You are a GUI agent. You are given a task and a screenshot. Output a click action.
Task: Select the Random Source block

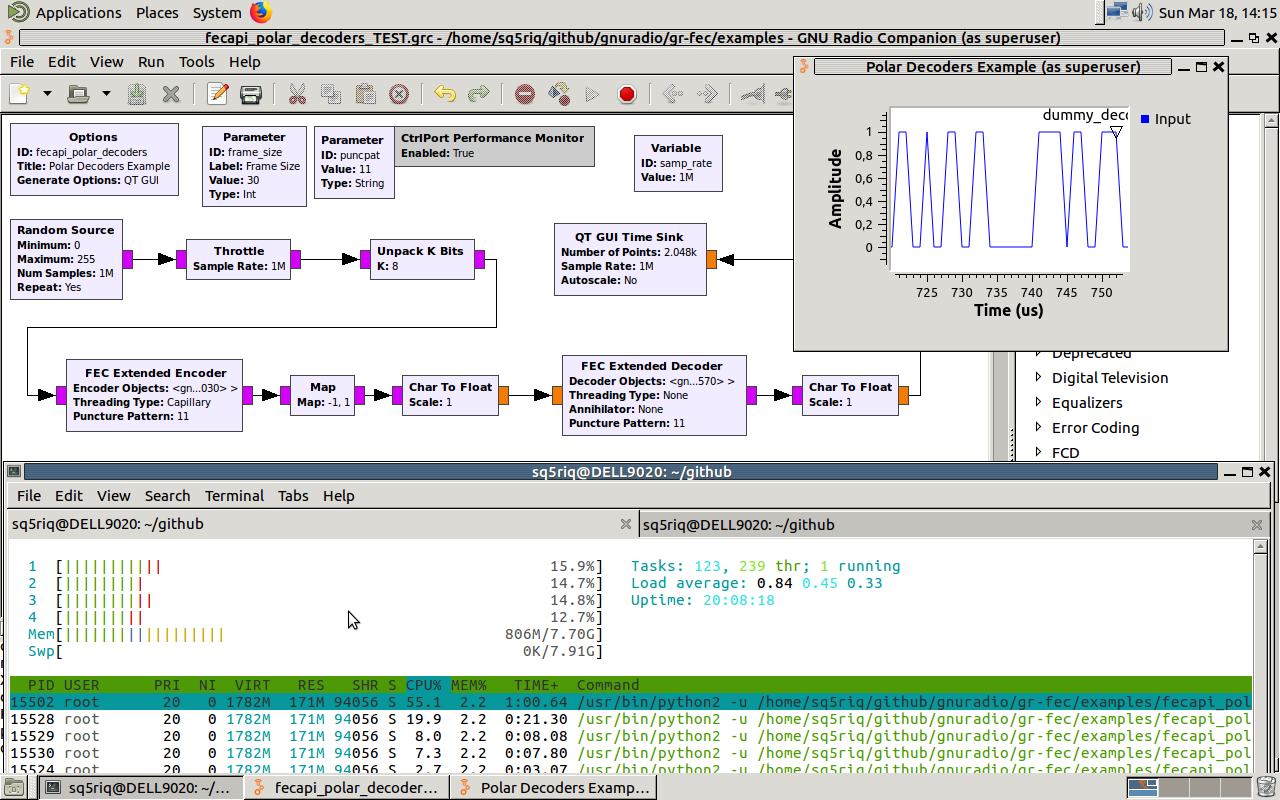click(x=66, y=259)
